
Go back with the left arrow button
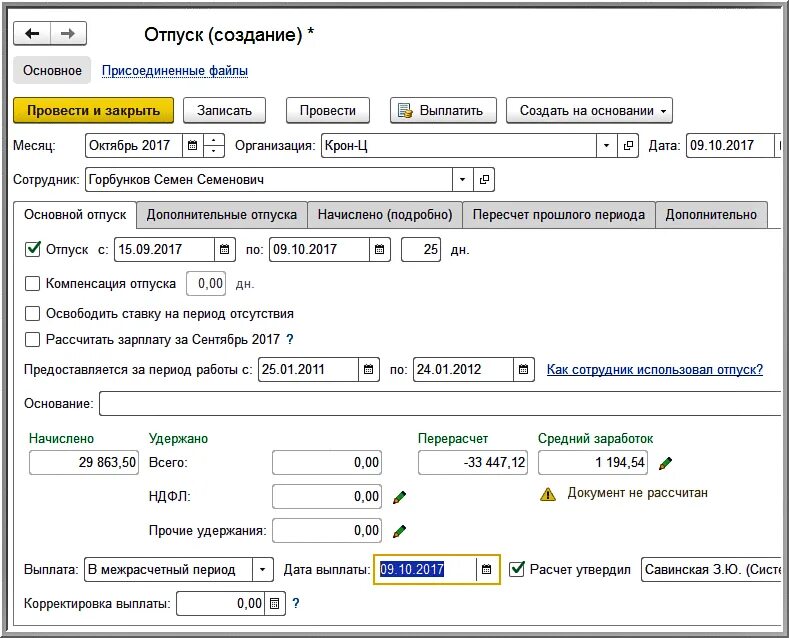[32, 34]
